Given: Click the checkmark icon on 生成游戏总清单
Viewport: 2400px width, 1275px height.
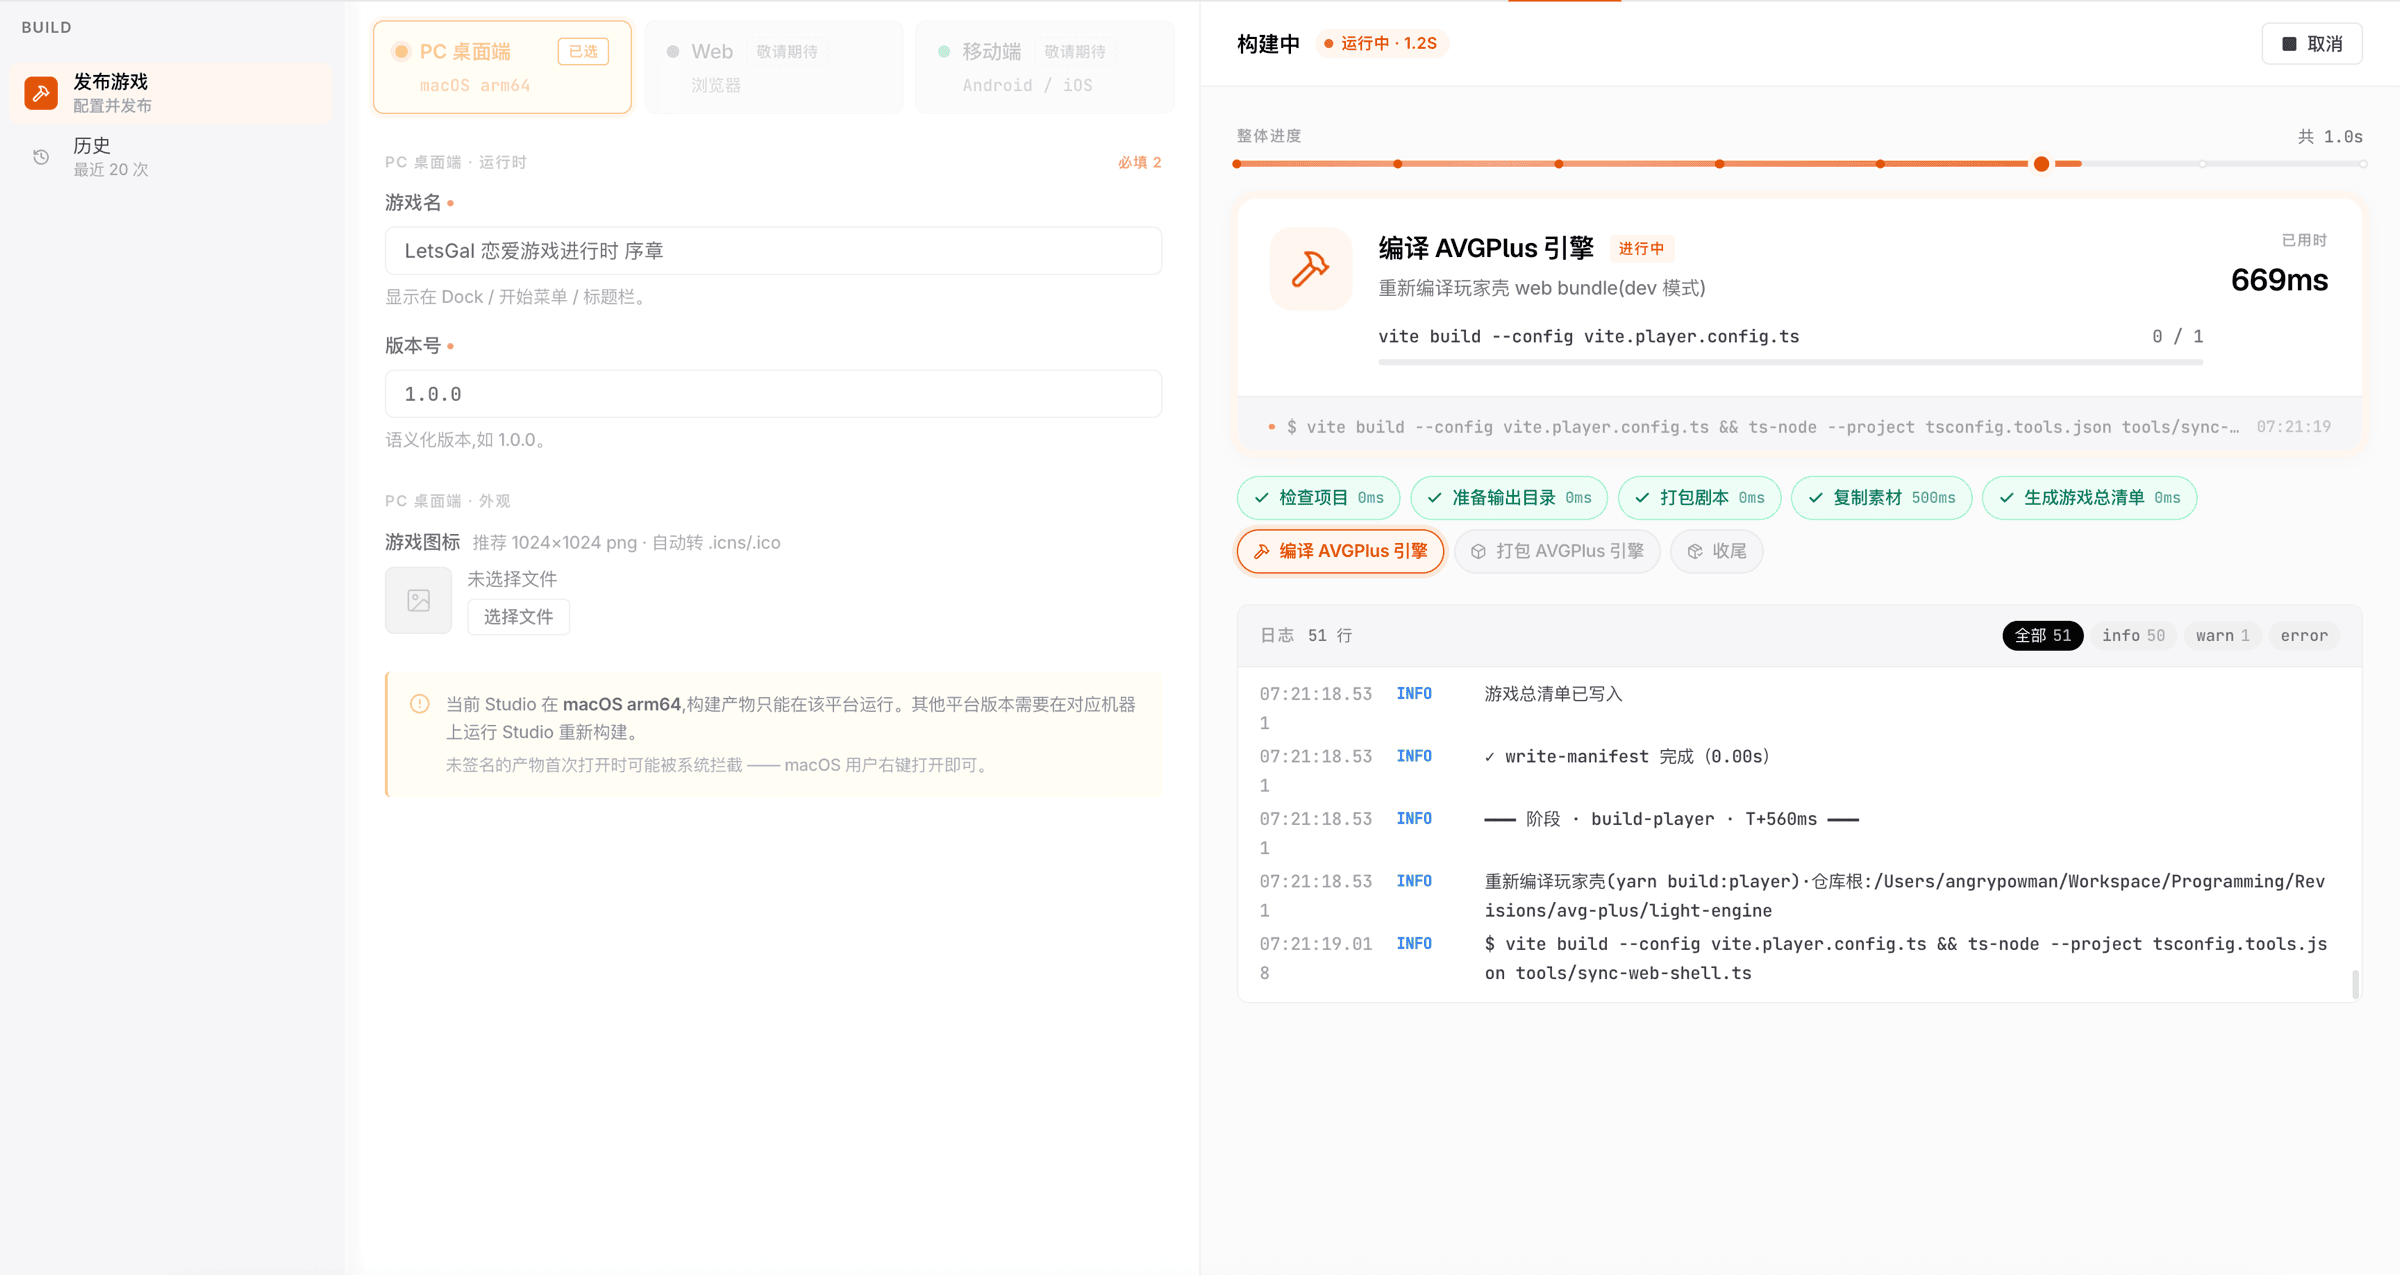Looking at the screenshot, I should tap(2007, 498).
